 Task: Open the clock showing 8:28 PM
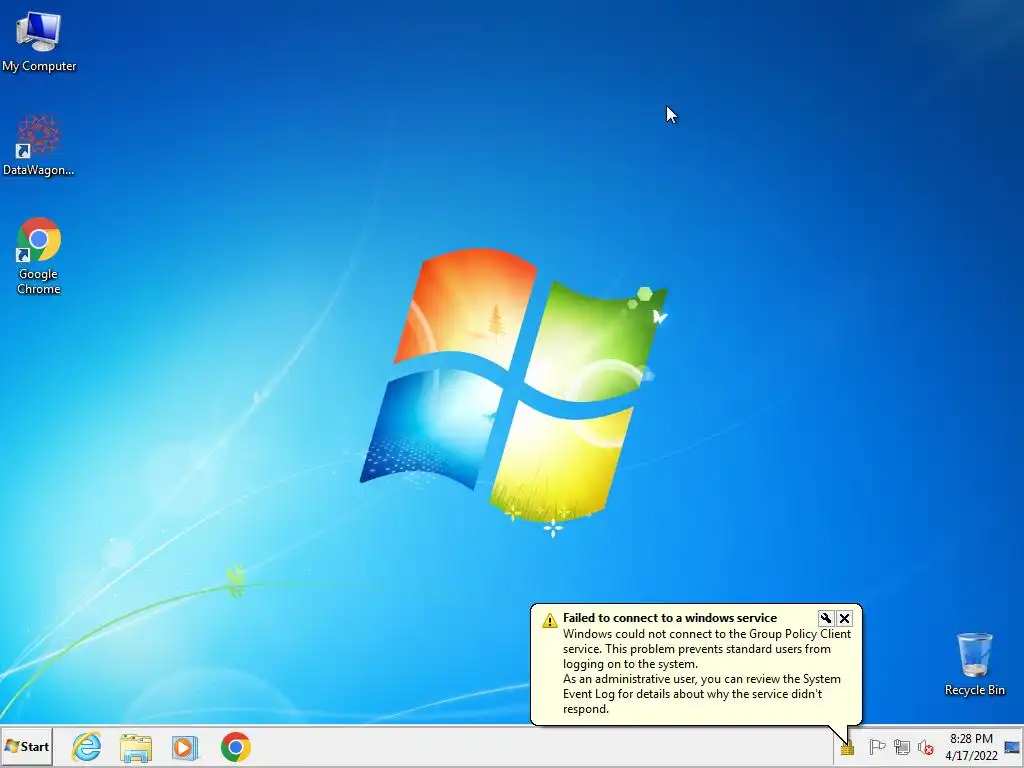coord(971,747)
